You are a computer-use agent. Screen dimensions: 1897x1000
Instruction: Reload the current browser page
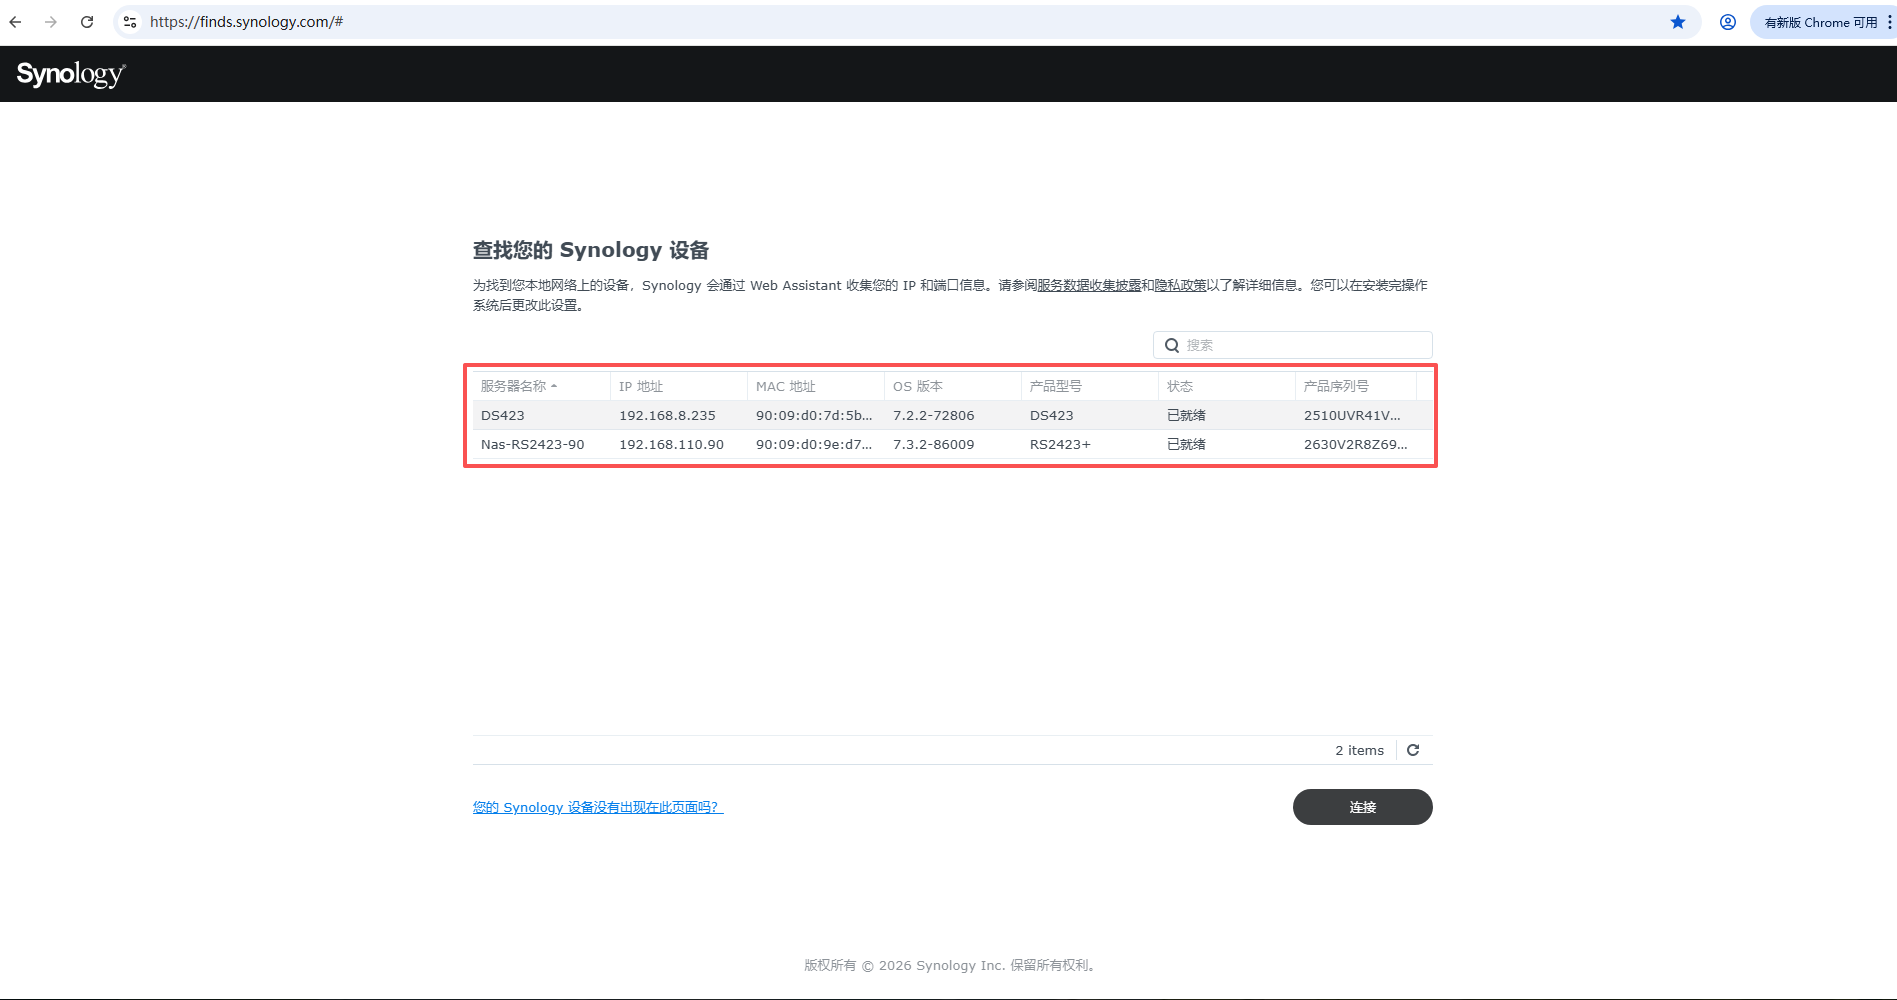(87, 22)
